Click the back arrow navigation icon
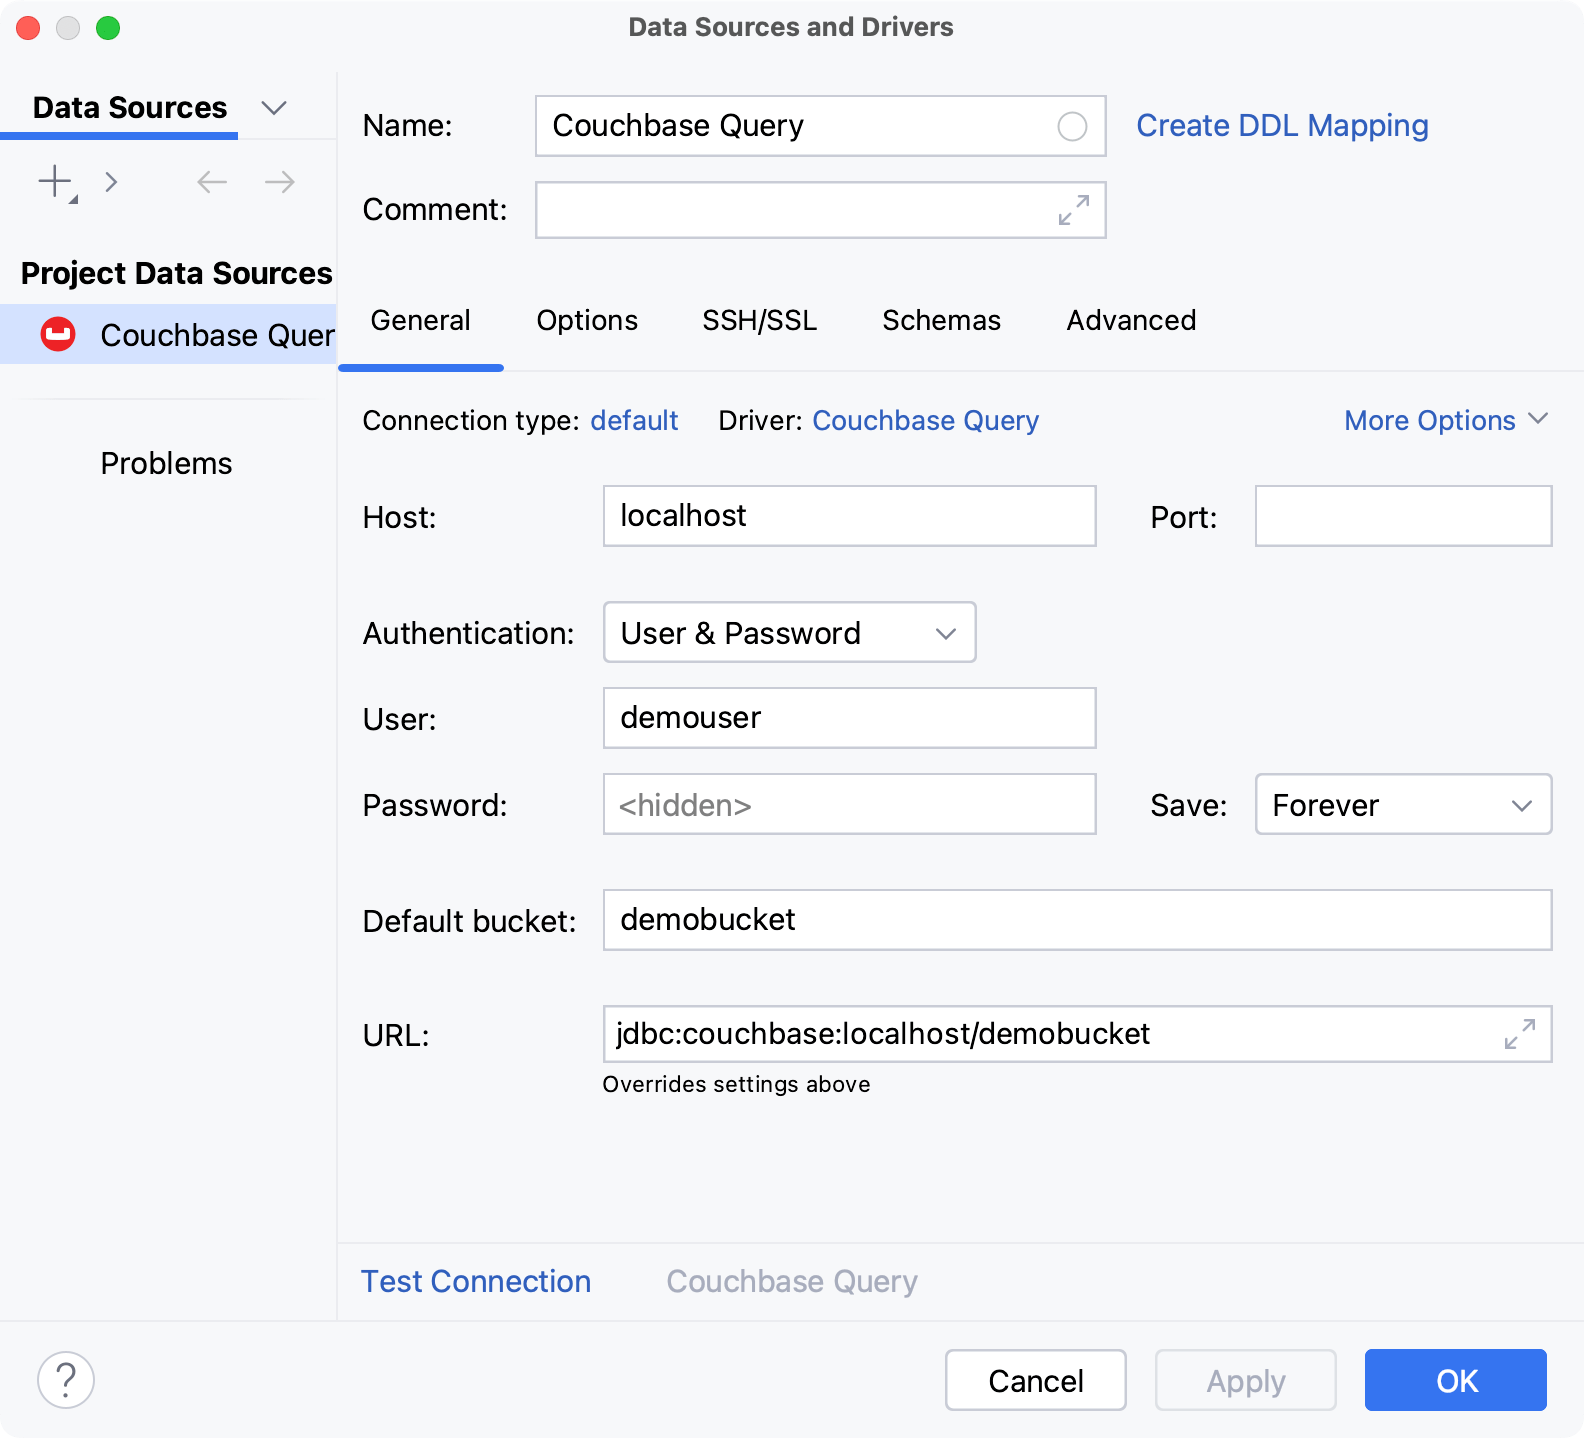The width and height of the screenshot is (1584, 1438). [x=212, y=182]
